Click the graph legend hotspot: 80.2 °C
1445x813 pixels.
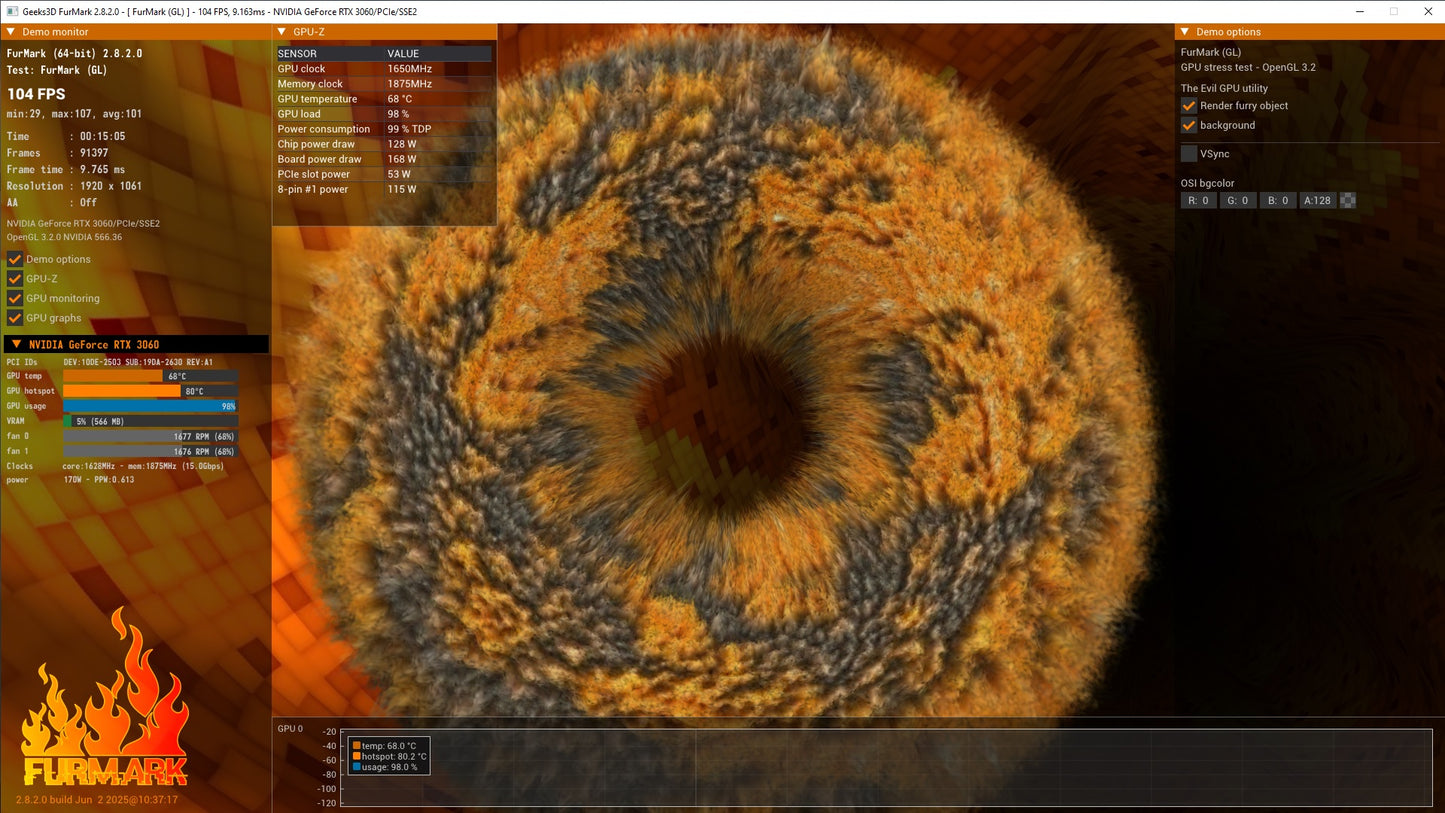pos(389,756)
